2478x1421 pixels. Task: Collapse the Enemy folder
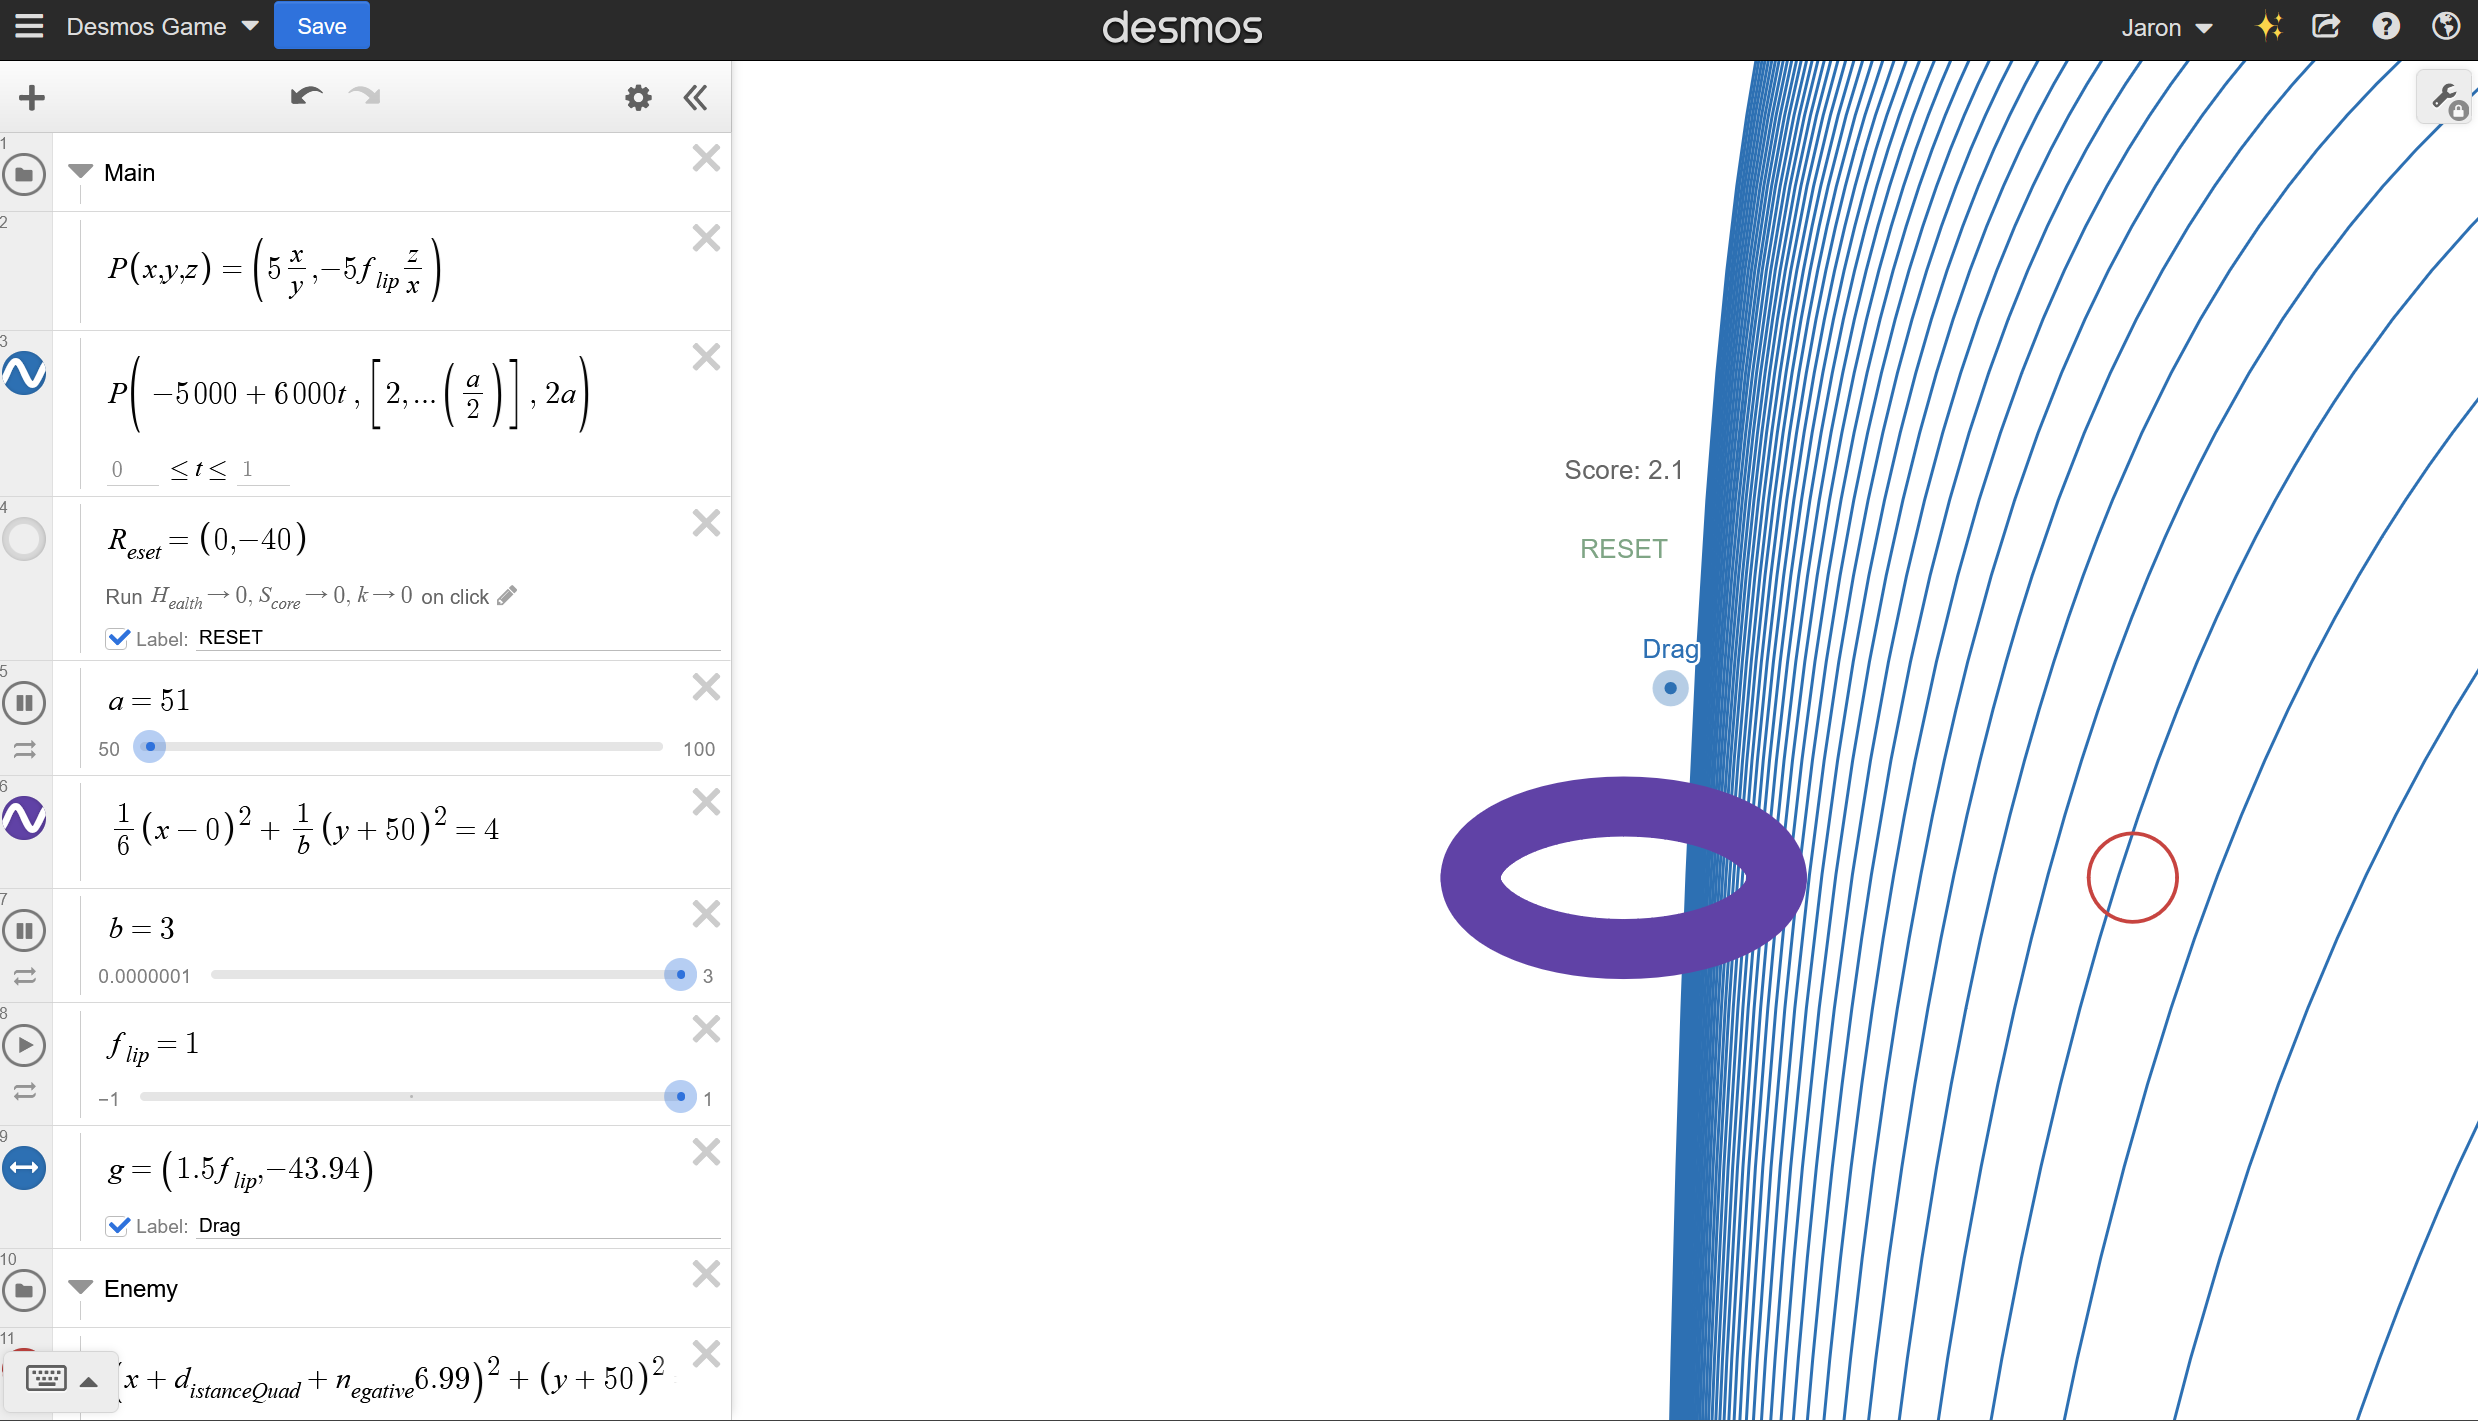(x=80, y=1288)
